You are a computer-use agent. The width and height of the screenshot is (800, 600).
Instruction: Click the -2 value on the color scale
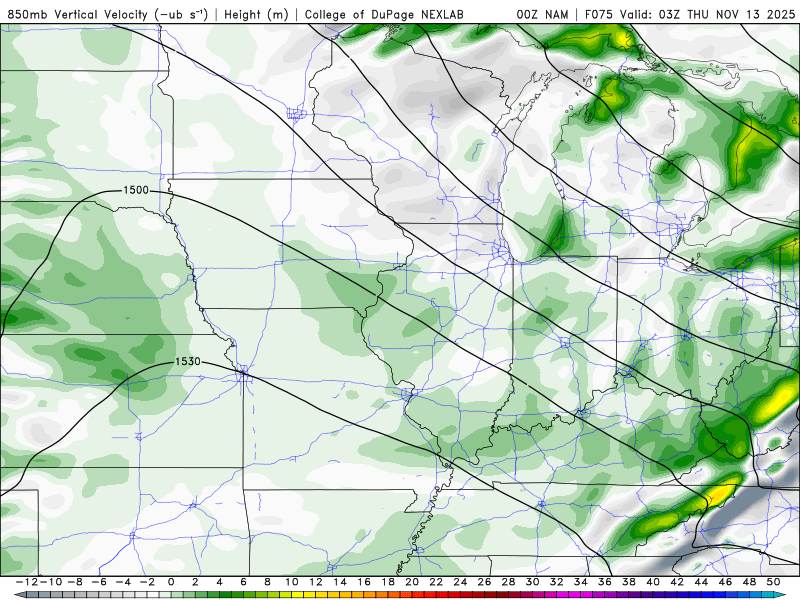(147, 582)
